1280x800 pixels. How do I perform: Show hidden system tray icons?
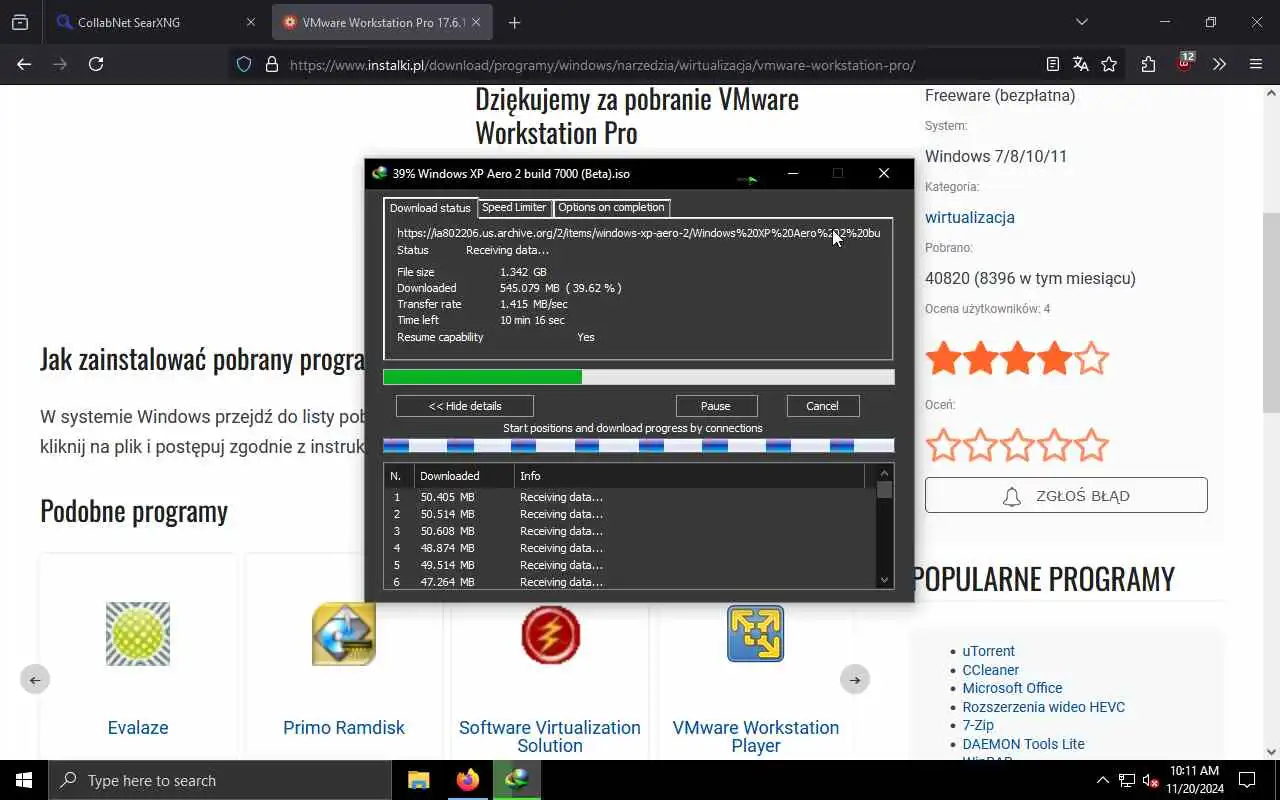1103,780
